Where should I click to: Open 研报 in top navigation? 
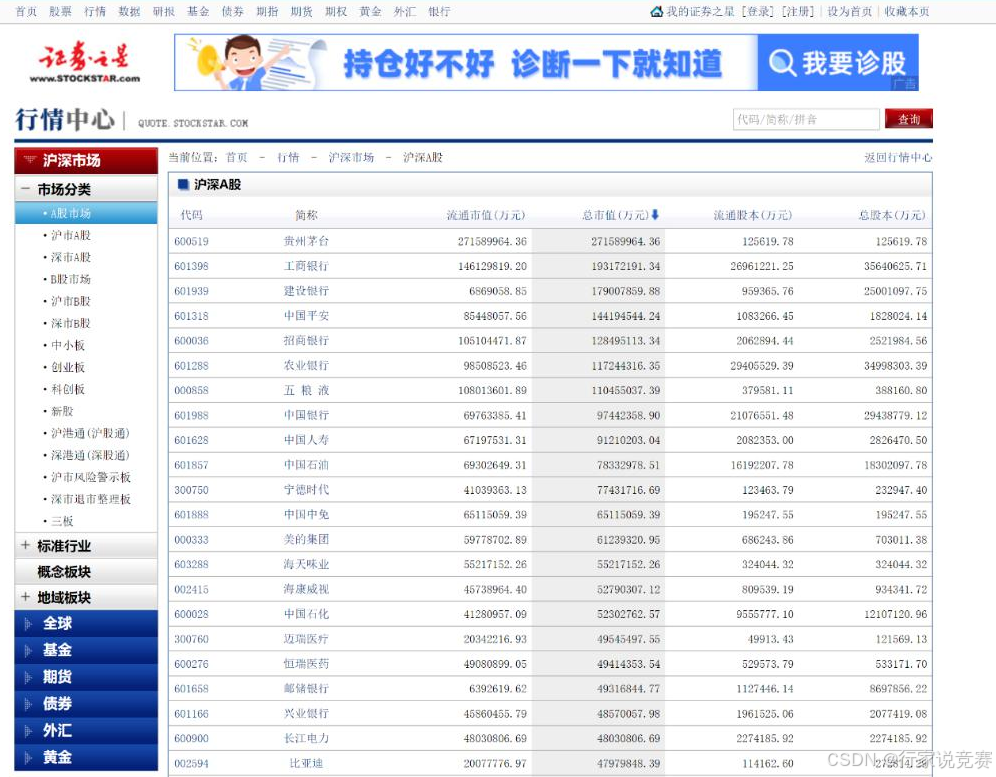(164, 11)
